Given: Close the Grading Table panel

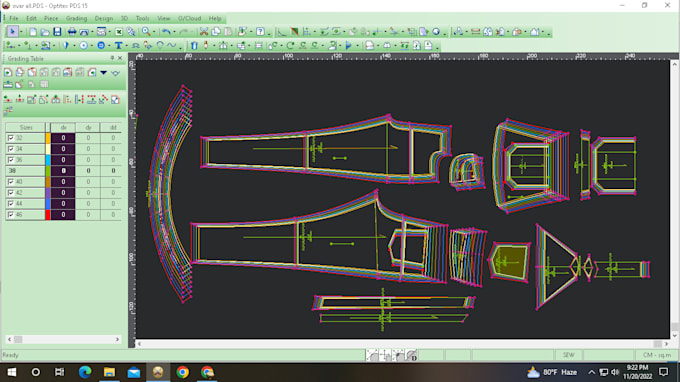Looking at the screenshot, I should click(120, 58).
